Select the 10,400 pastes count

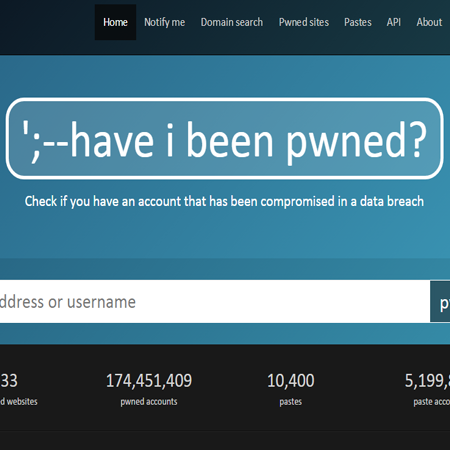click(291, 381)
